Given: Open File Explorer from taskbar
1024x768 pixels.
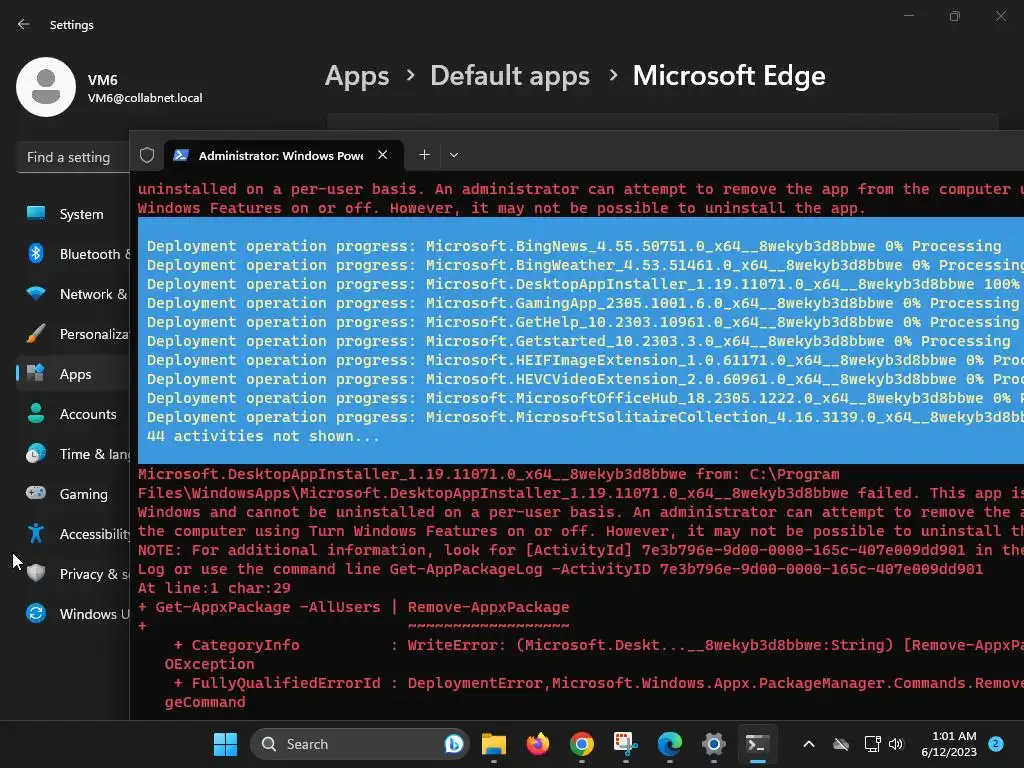Looking at the screenshot, I should [494, 744].
